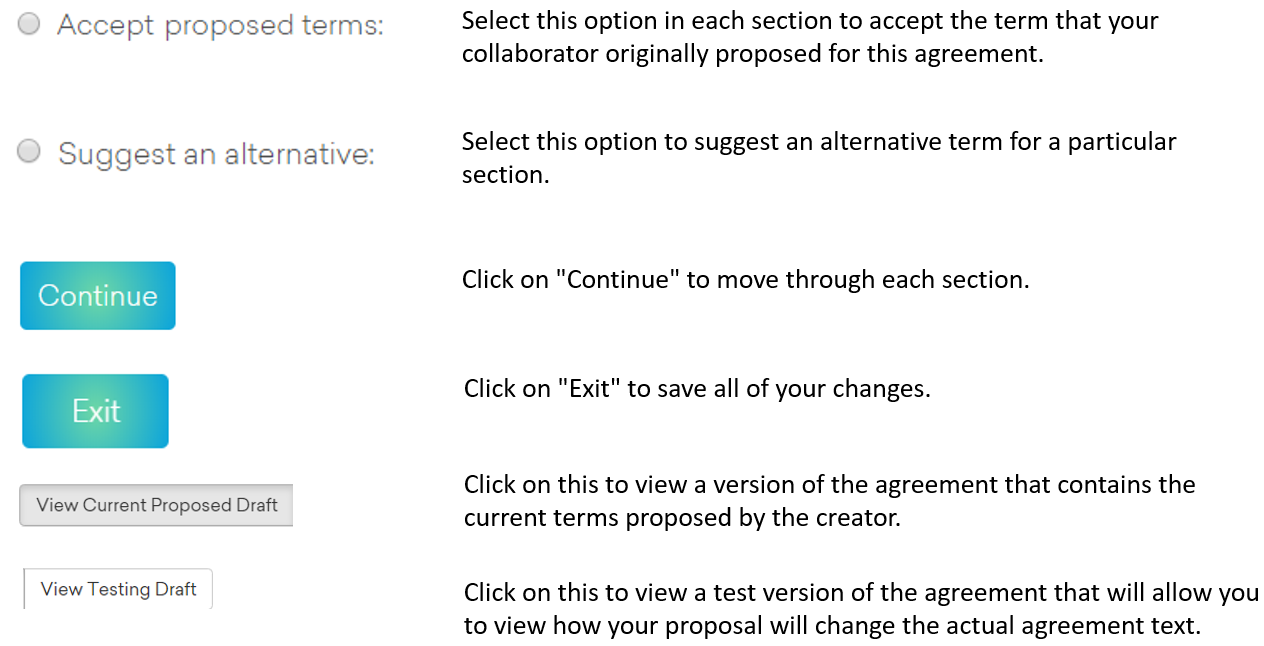Click the description line ending "agreement that contains the"
This screenshot has height=646, width=1264.
pos(829,485)
